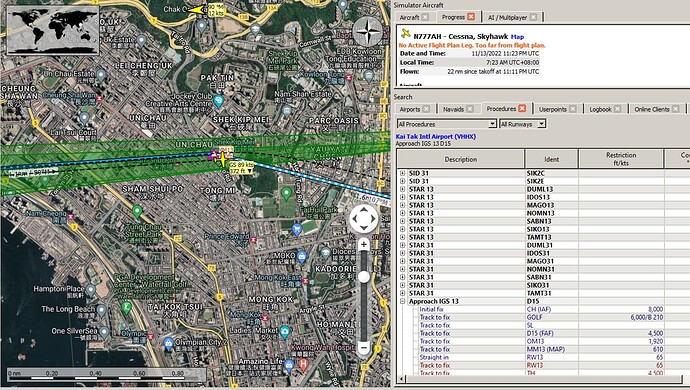Switch to the Logbook tab

click(600, 109)
